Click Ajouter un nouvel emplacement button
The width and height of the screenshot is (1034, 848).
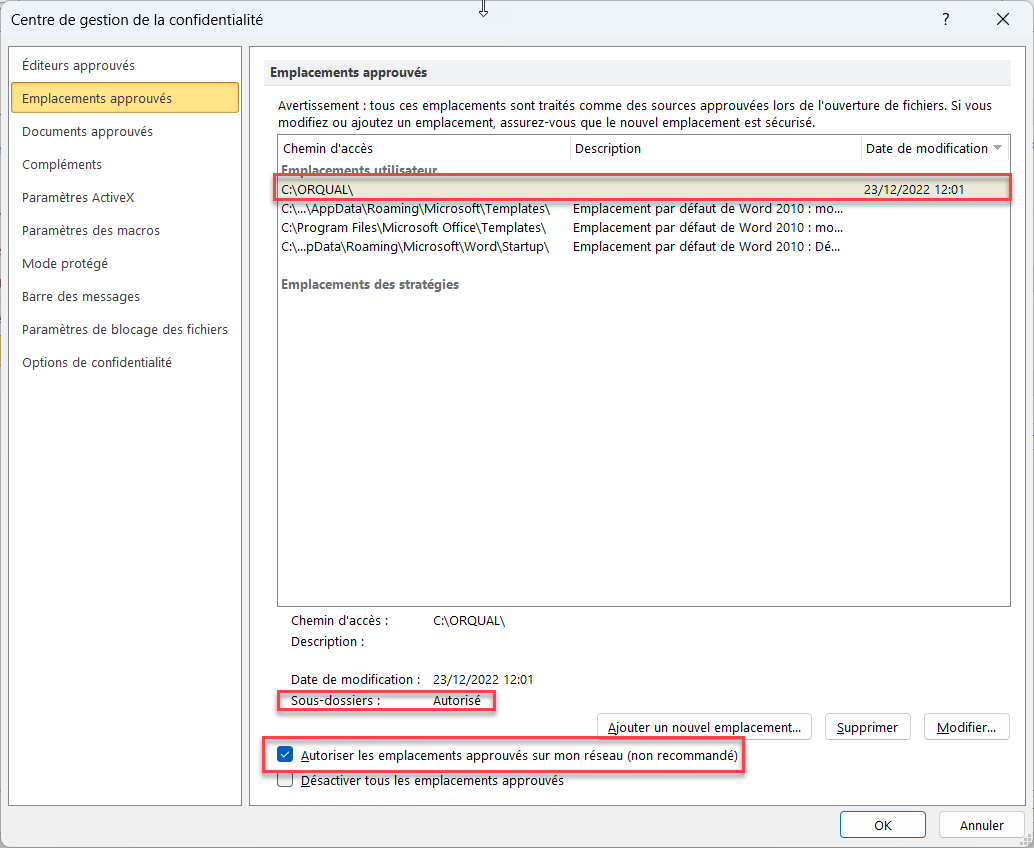click(x=704, y=727)
